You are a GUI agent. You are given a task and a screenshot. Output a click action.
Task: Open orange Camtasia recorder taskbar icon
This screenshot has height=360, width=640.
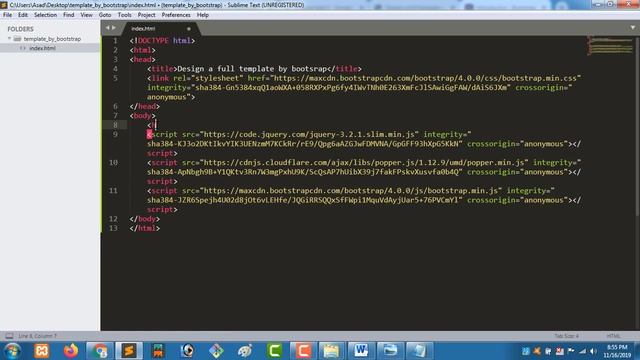(303, 351)
